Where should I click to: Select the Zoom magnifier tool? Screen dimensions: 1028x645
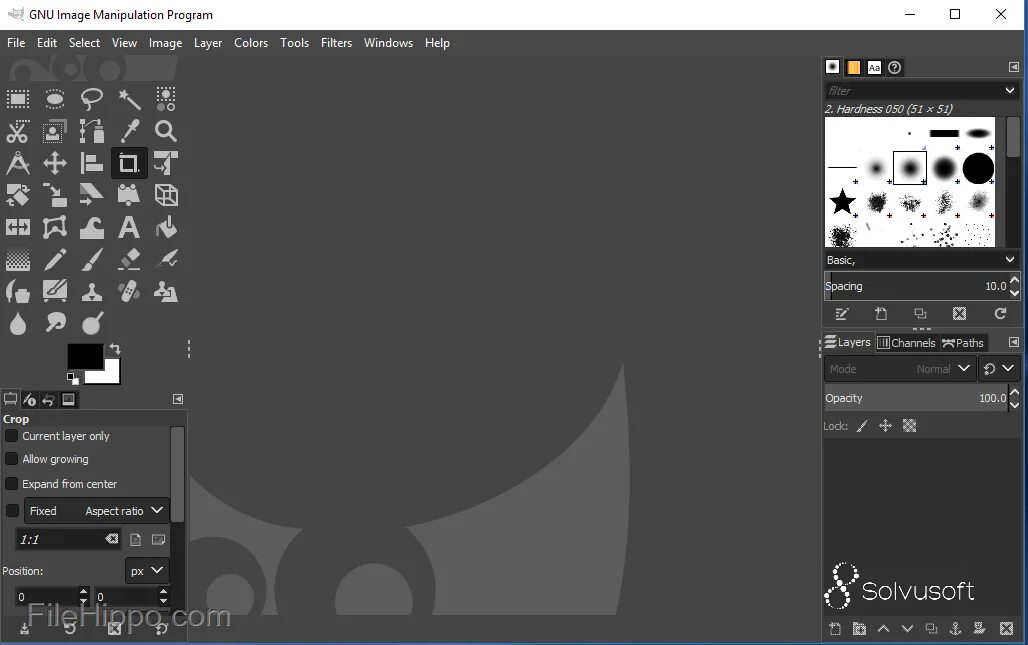(166, 131)
